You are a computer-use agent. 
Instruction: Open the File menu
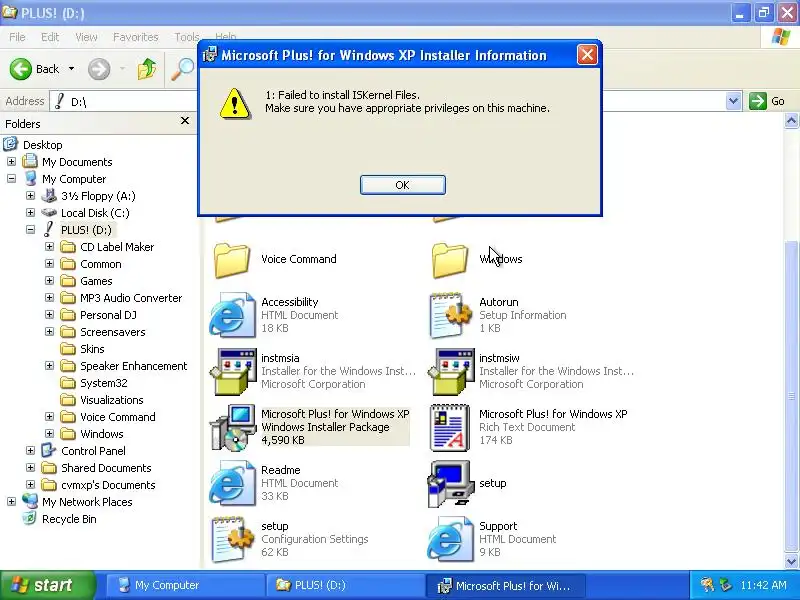pyautogui.click(x=17, y=37)
